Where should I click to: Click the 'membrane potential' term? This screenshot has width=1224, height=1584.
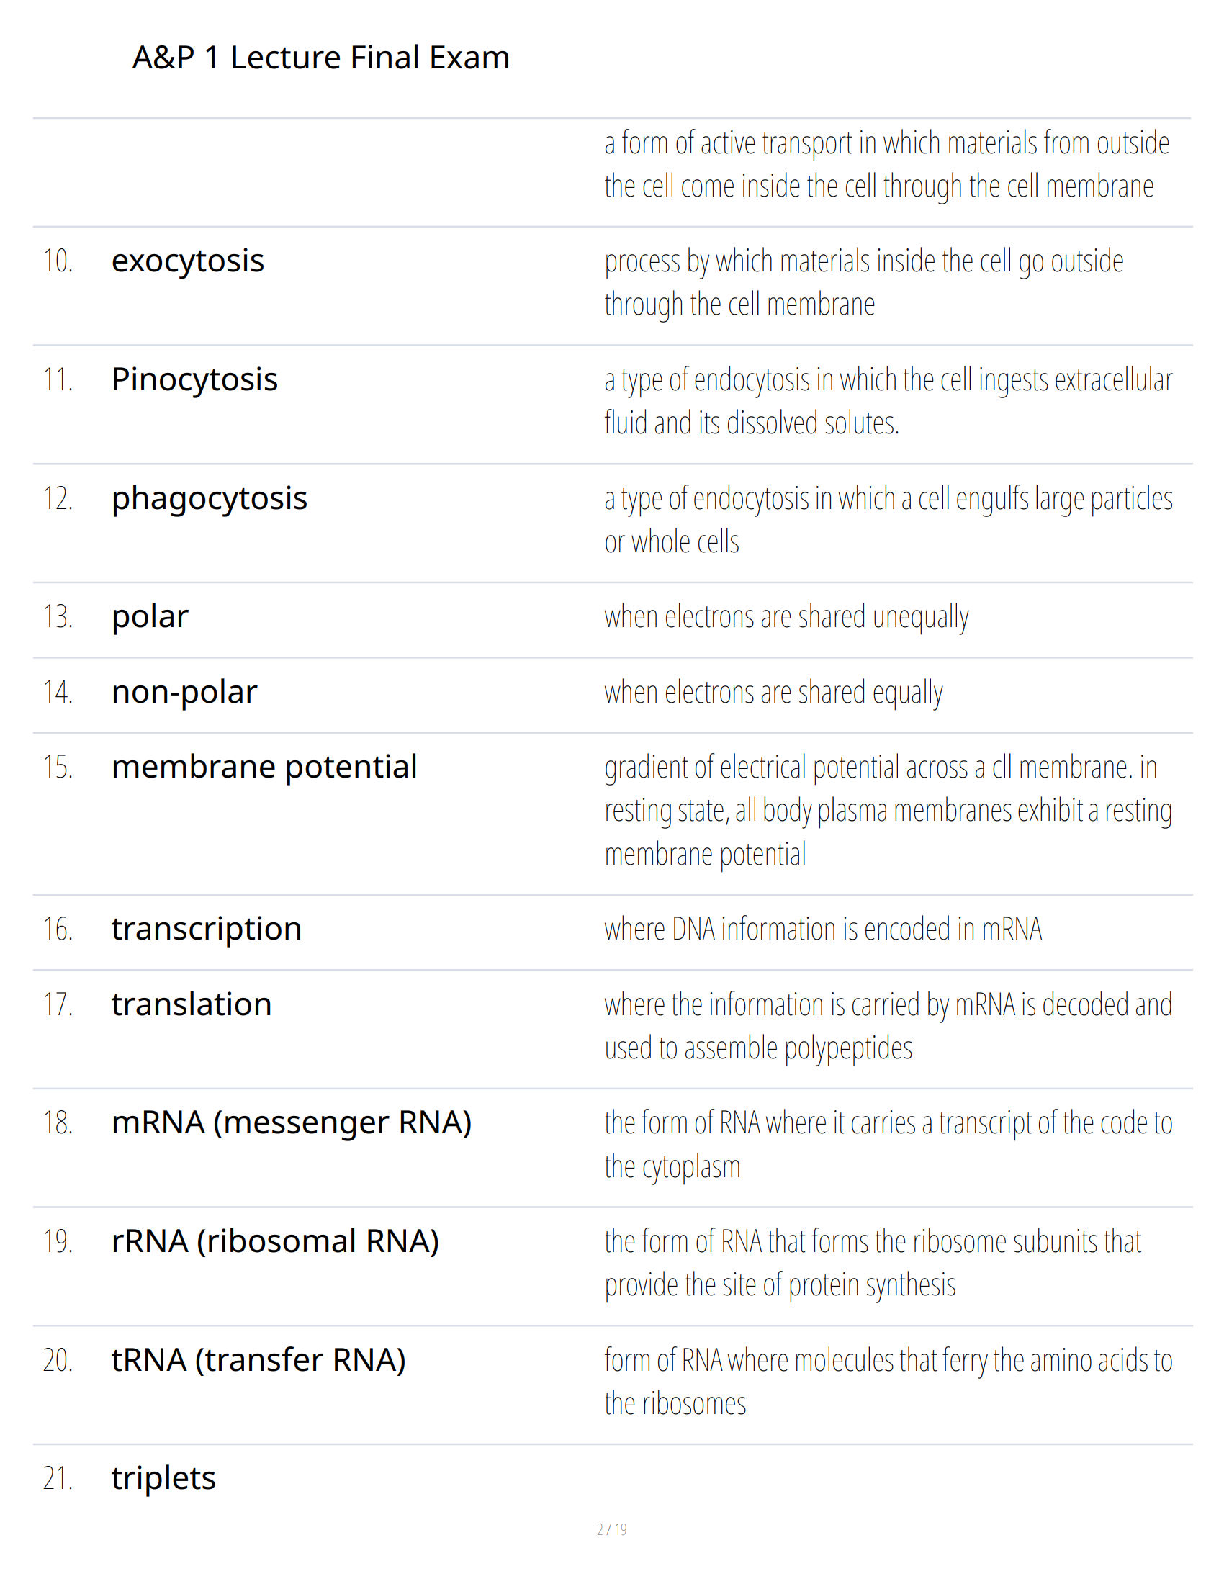(x=265, y=767)
